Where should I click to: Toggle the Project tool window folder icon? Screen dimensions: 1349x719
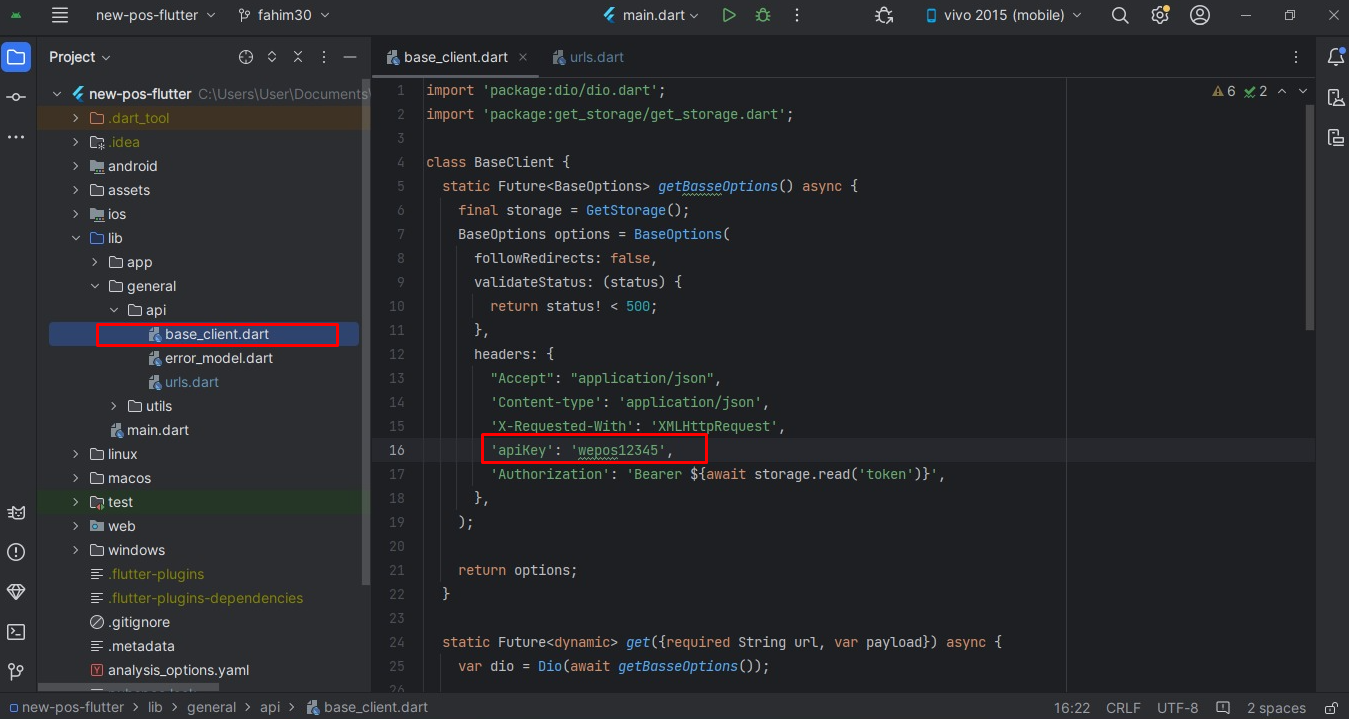click(x=16, y=57)
